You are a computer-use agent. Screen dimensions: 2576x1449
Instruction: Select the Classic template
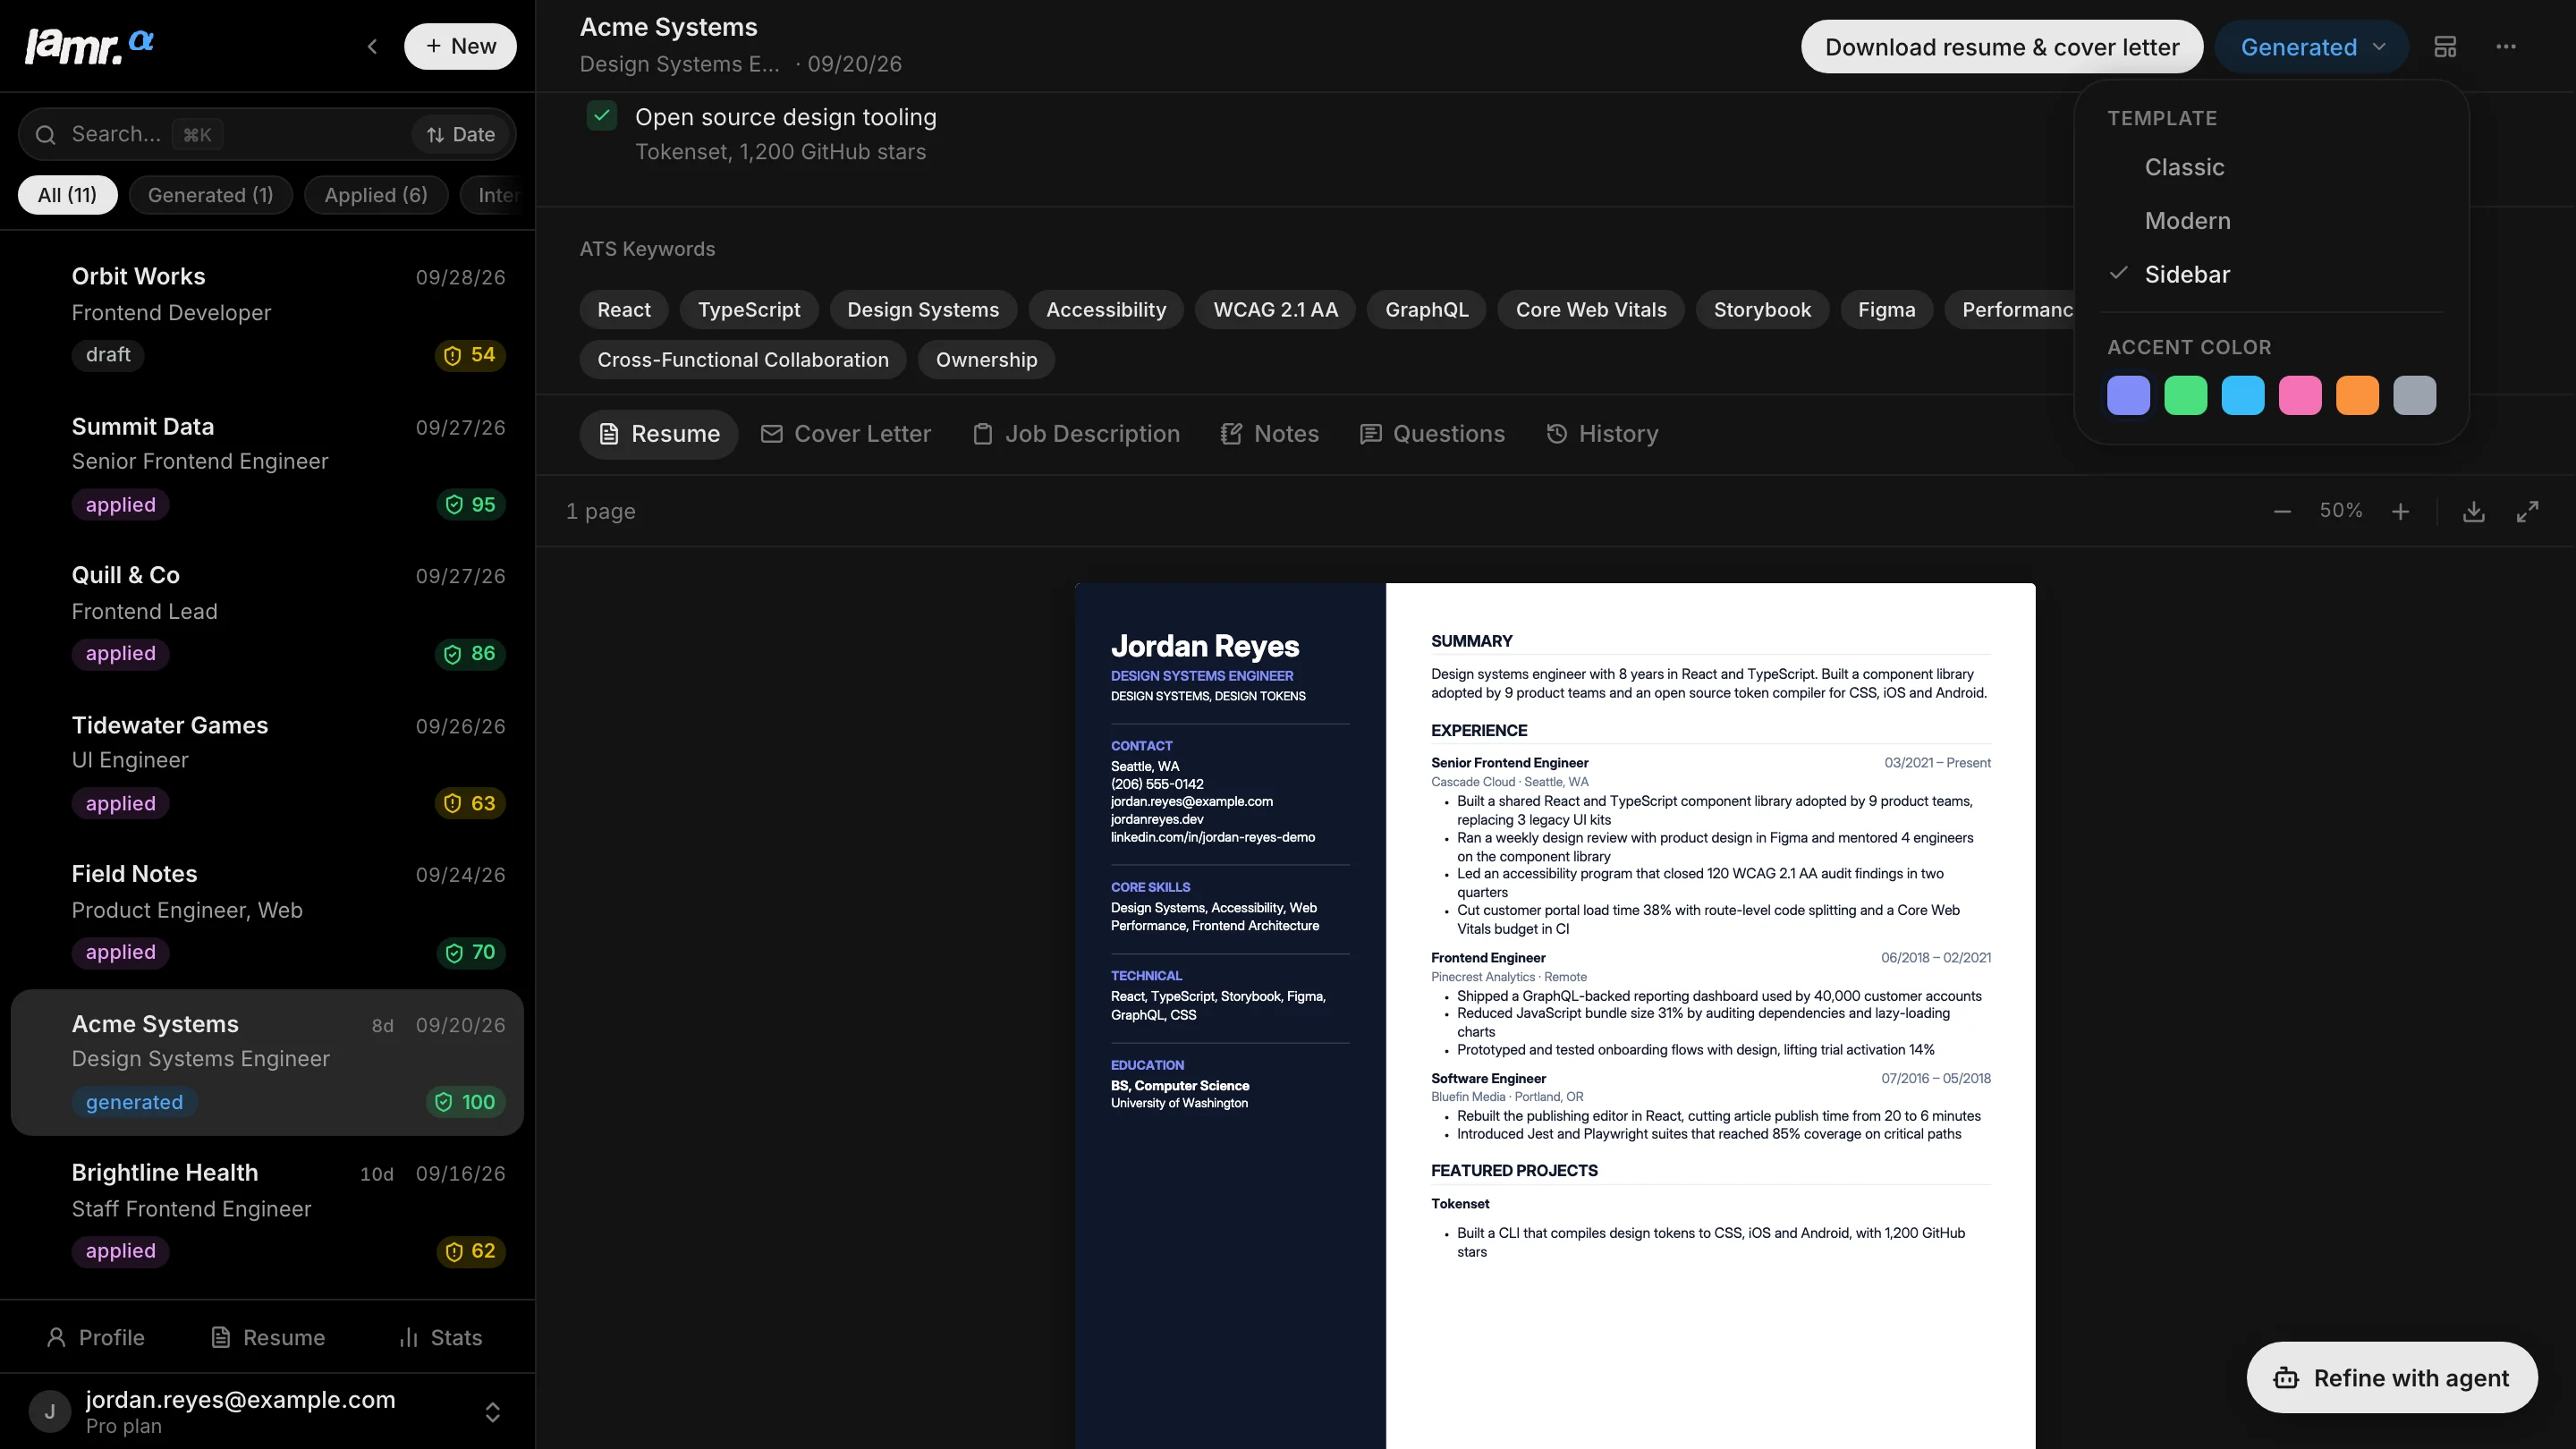pos(2271,168)
